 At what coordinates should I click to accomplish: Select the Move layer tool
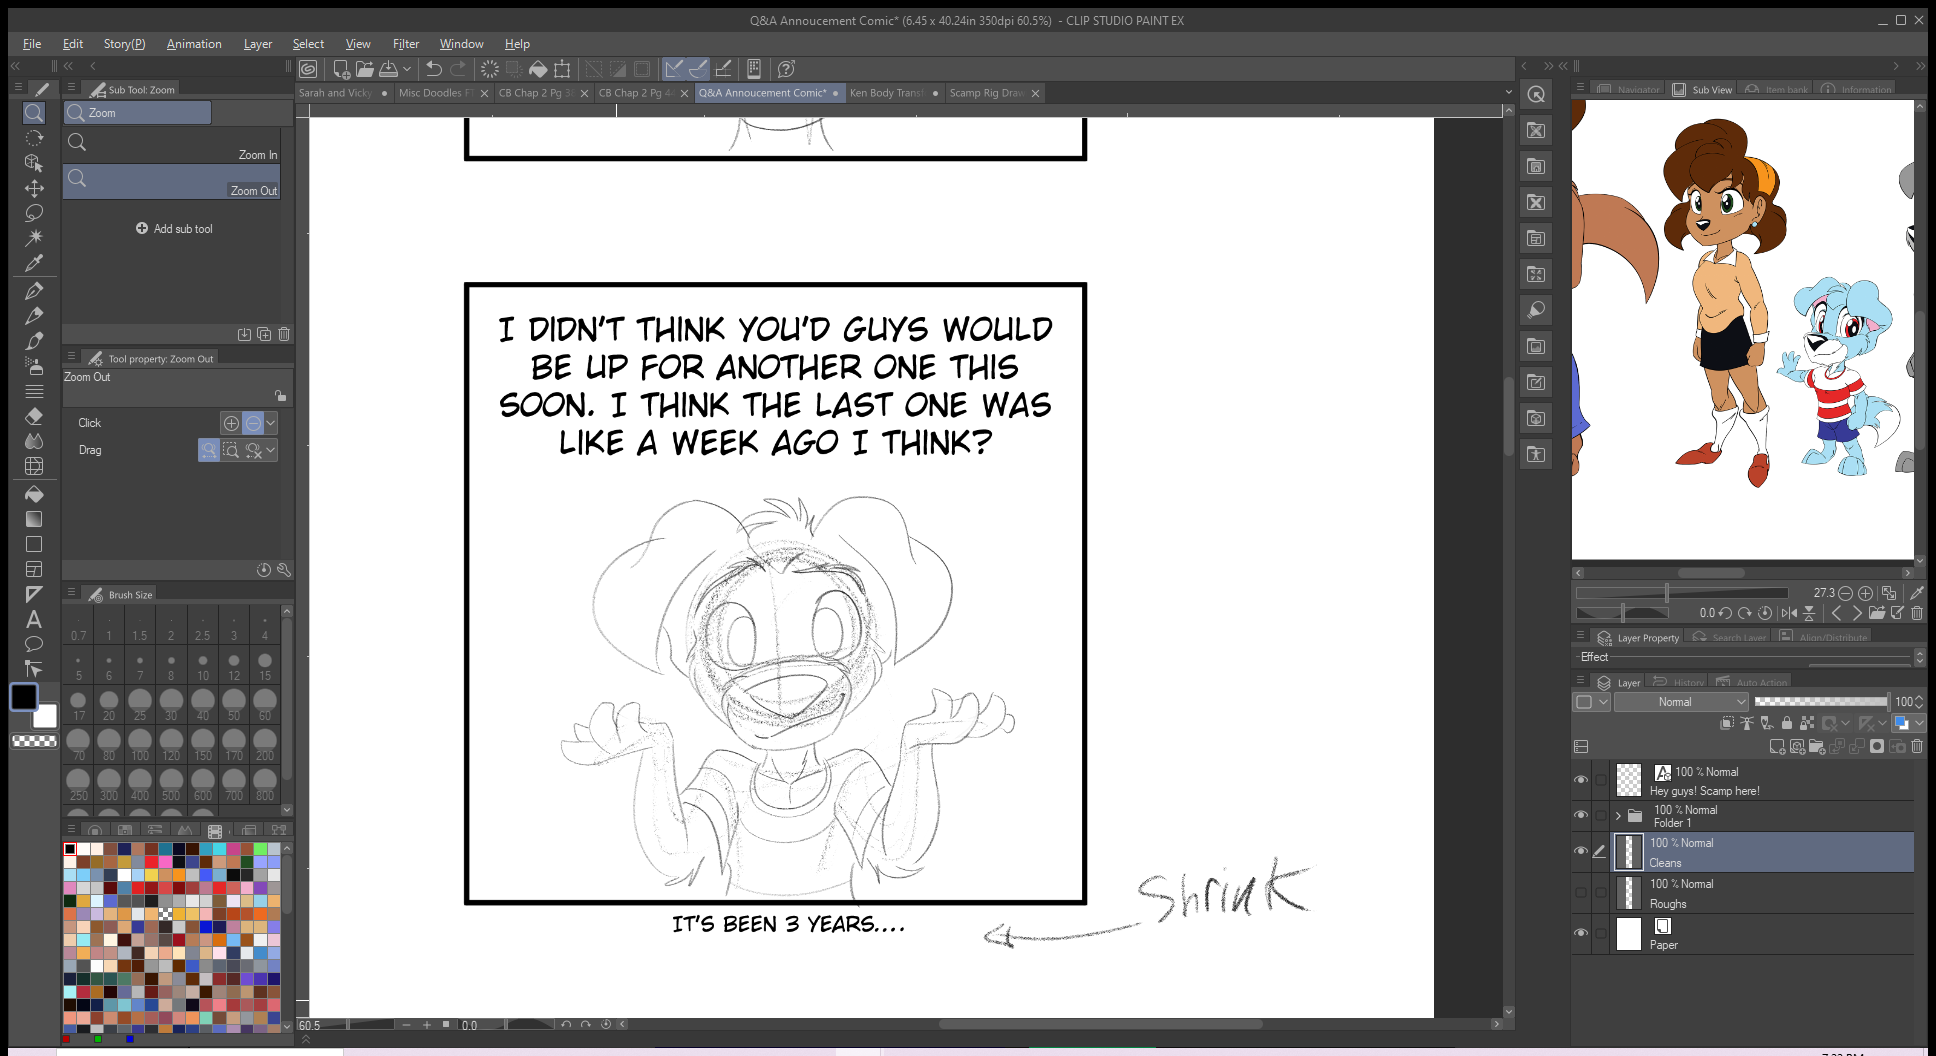[x=34, y=188]
